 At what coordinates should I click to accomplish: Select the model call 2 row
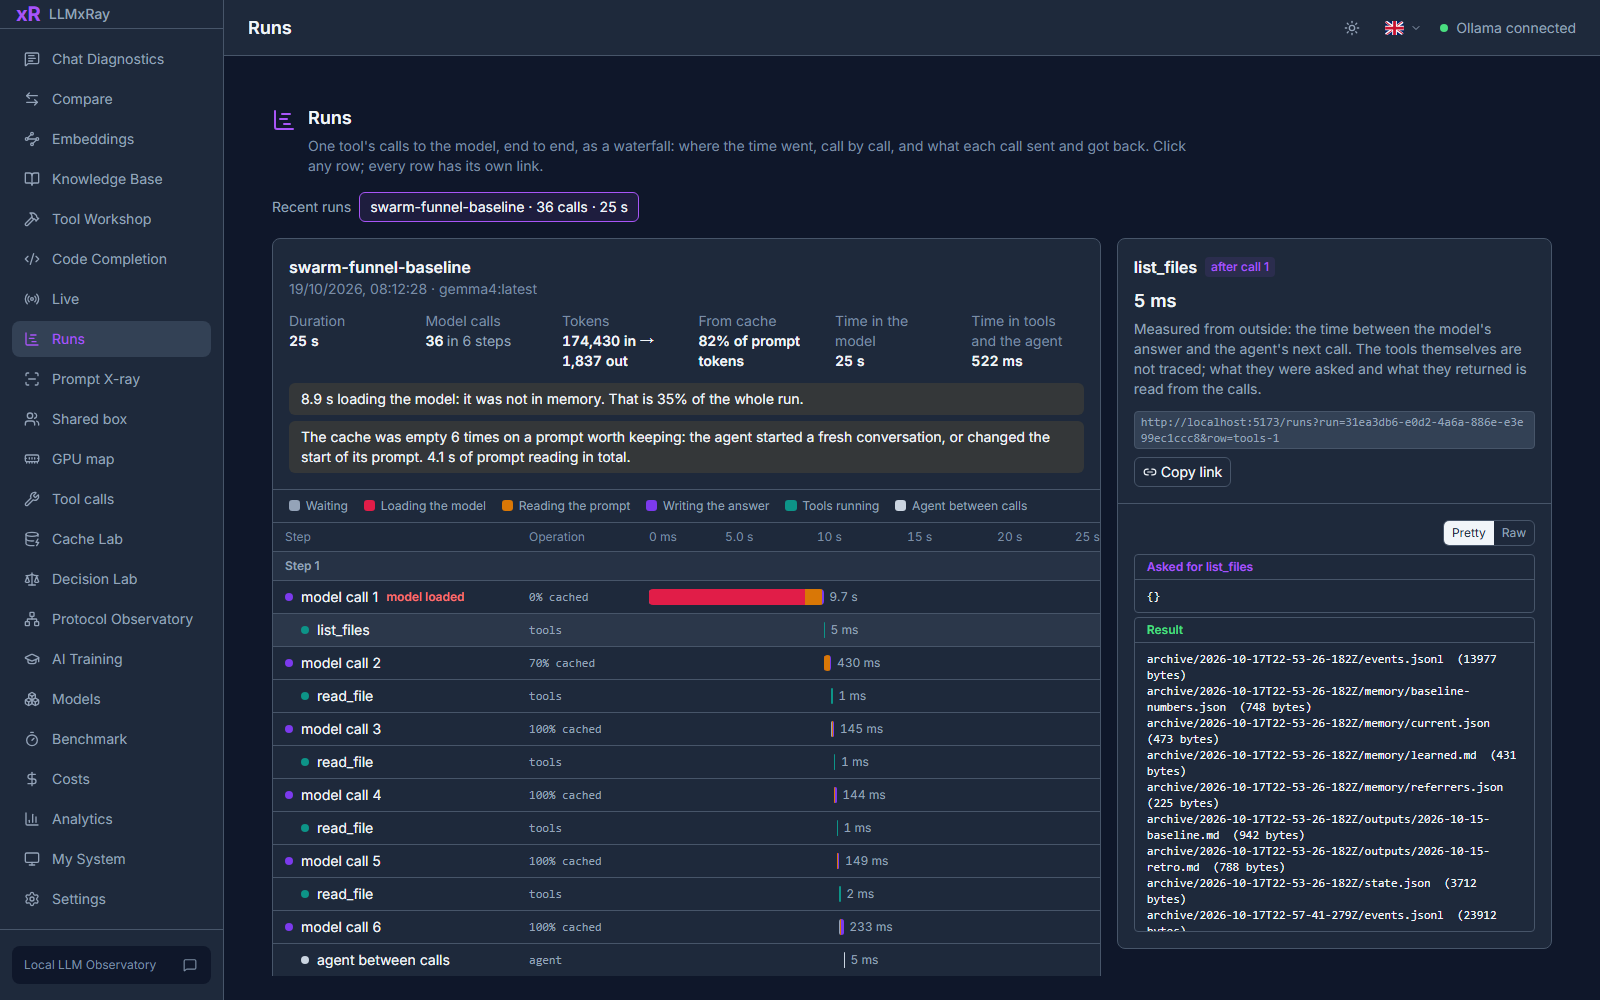tap(686, 663)
